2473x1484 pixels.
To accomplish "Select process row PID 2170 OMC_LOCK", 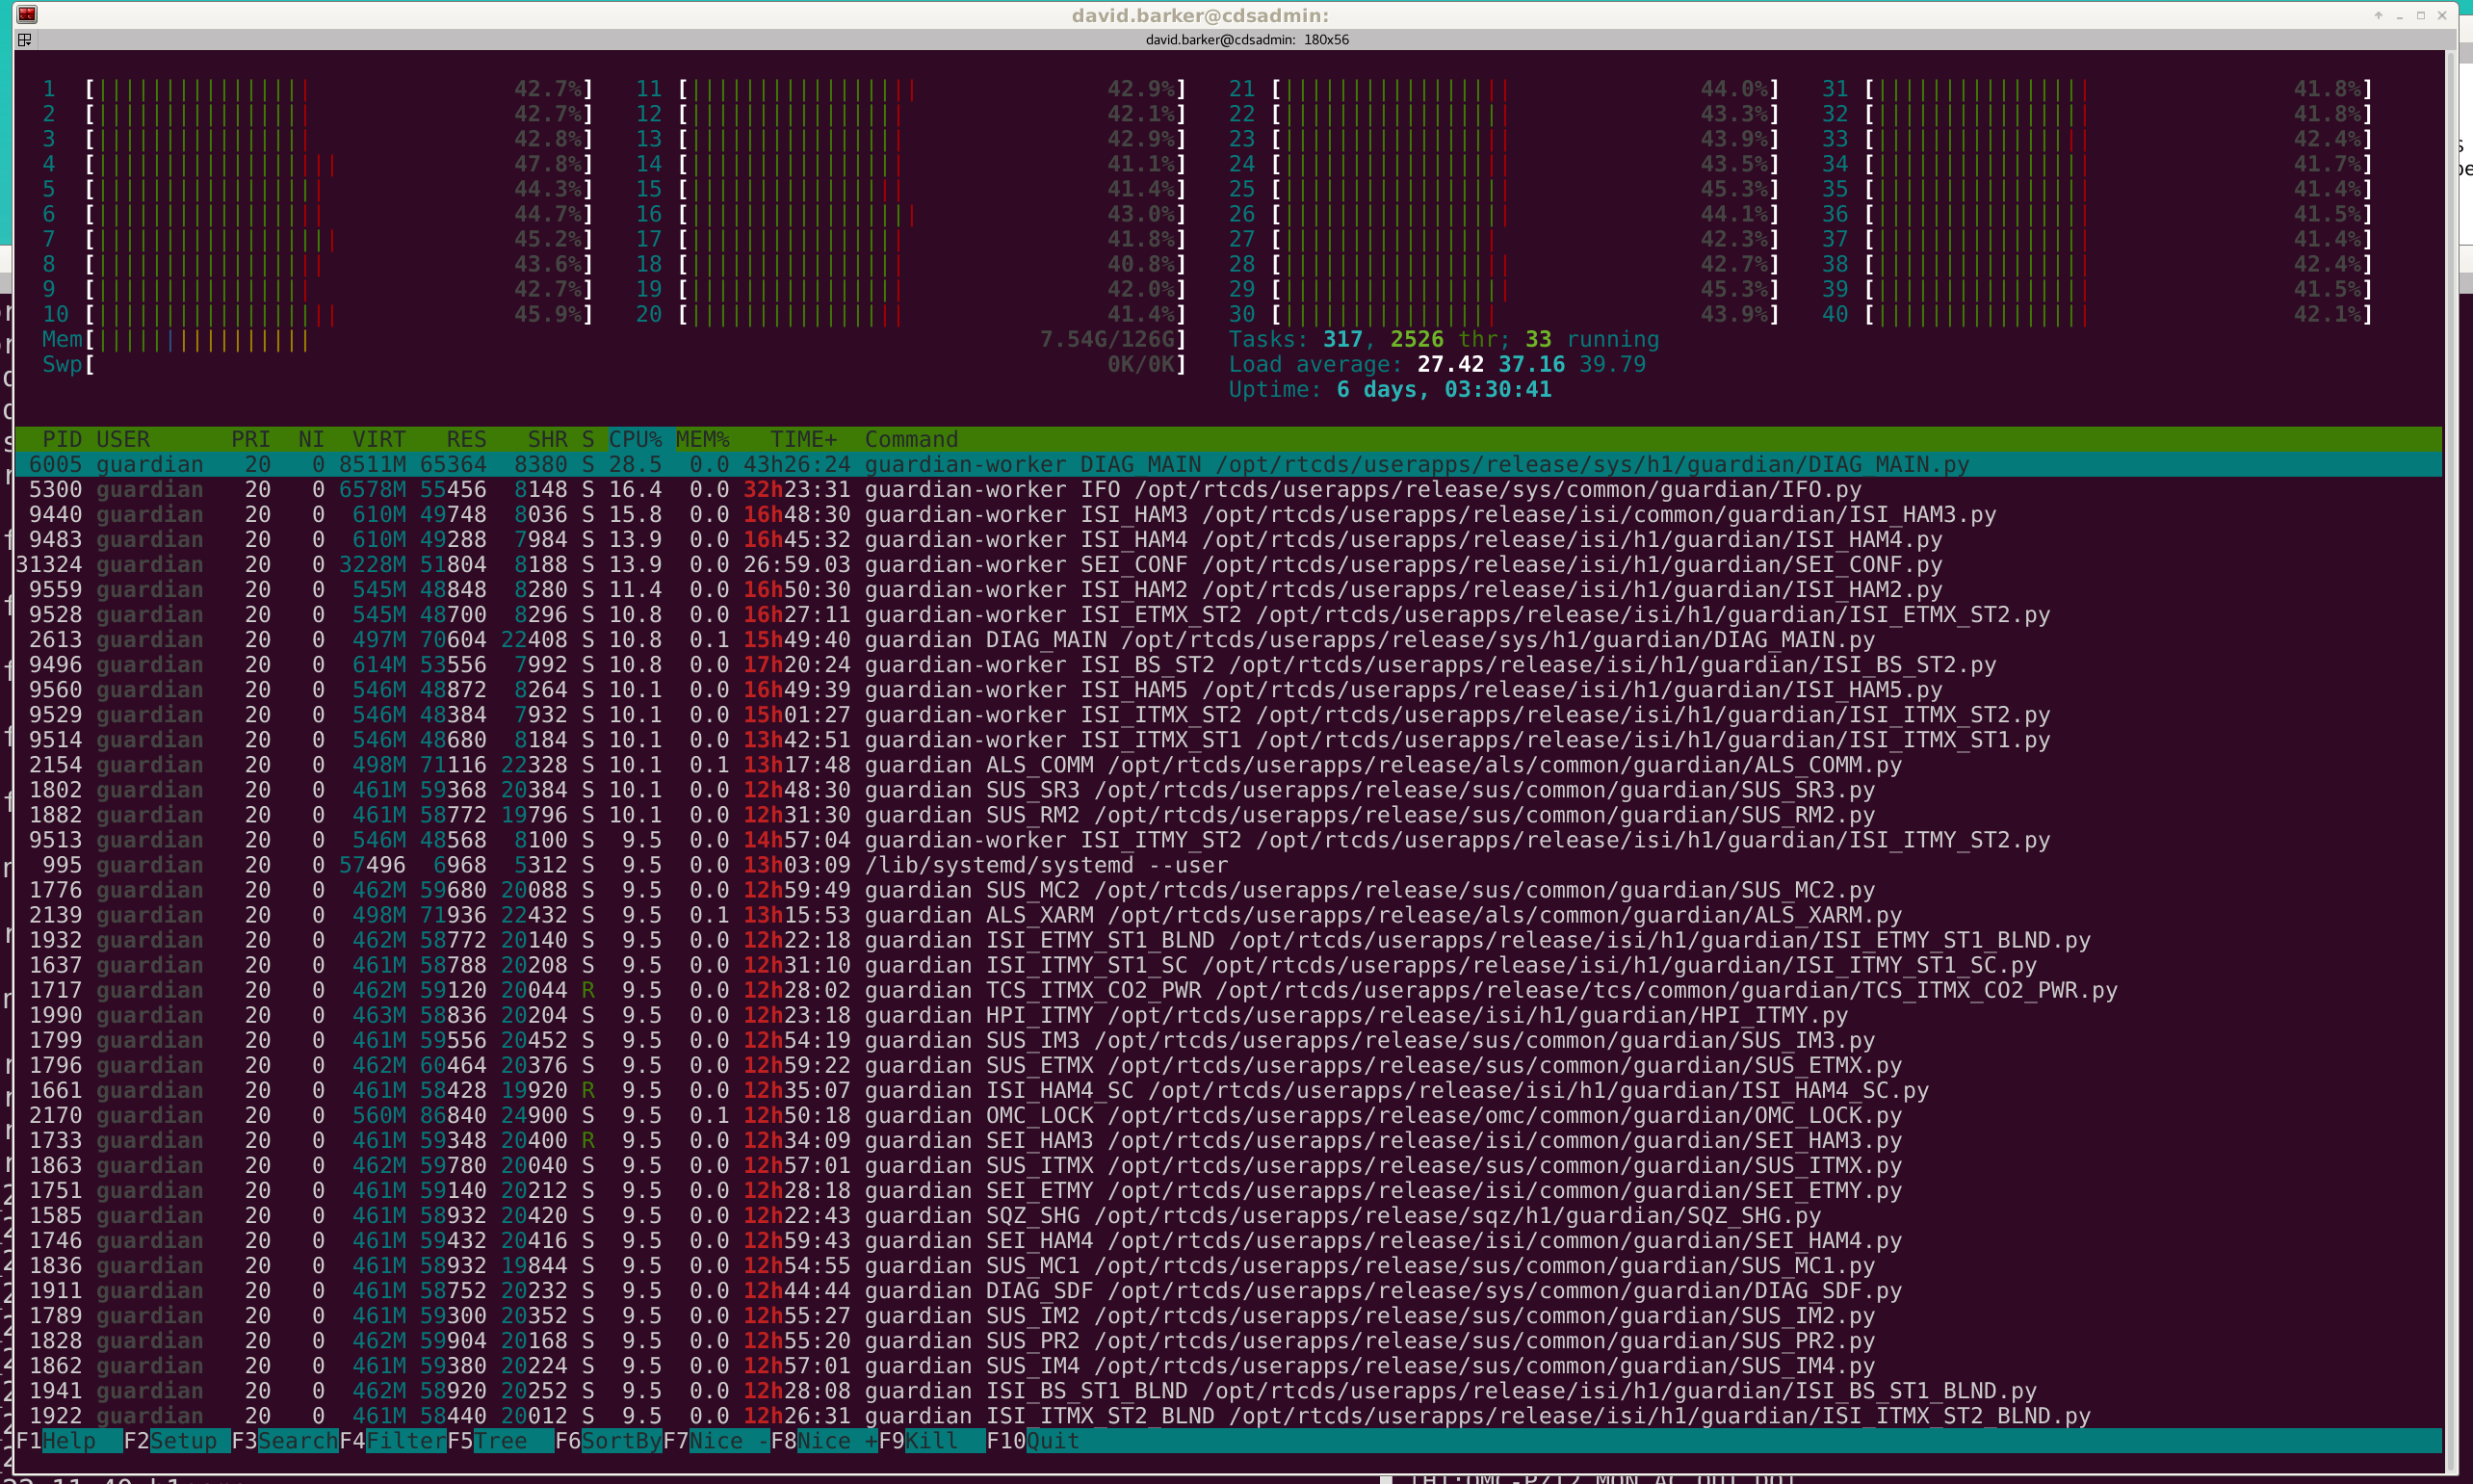I will coord(1228,1115).
